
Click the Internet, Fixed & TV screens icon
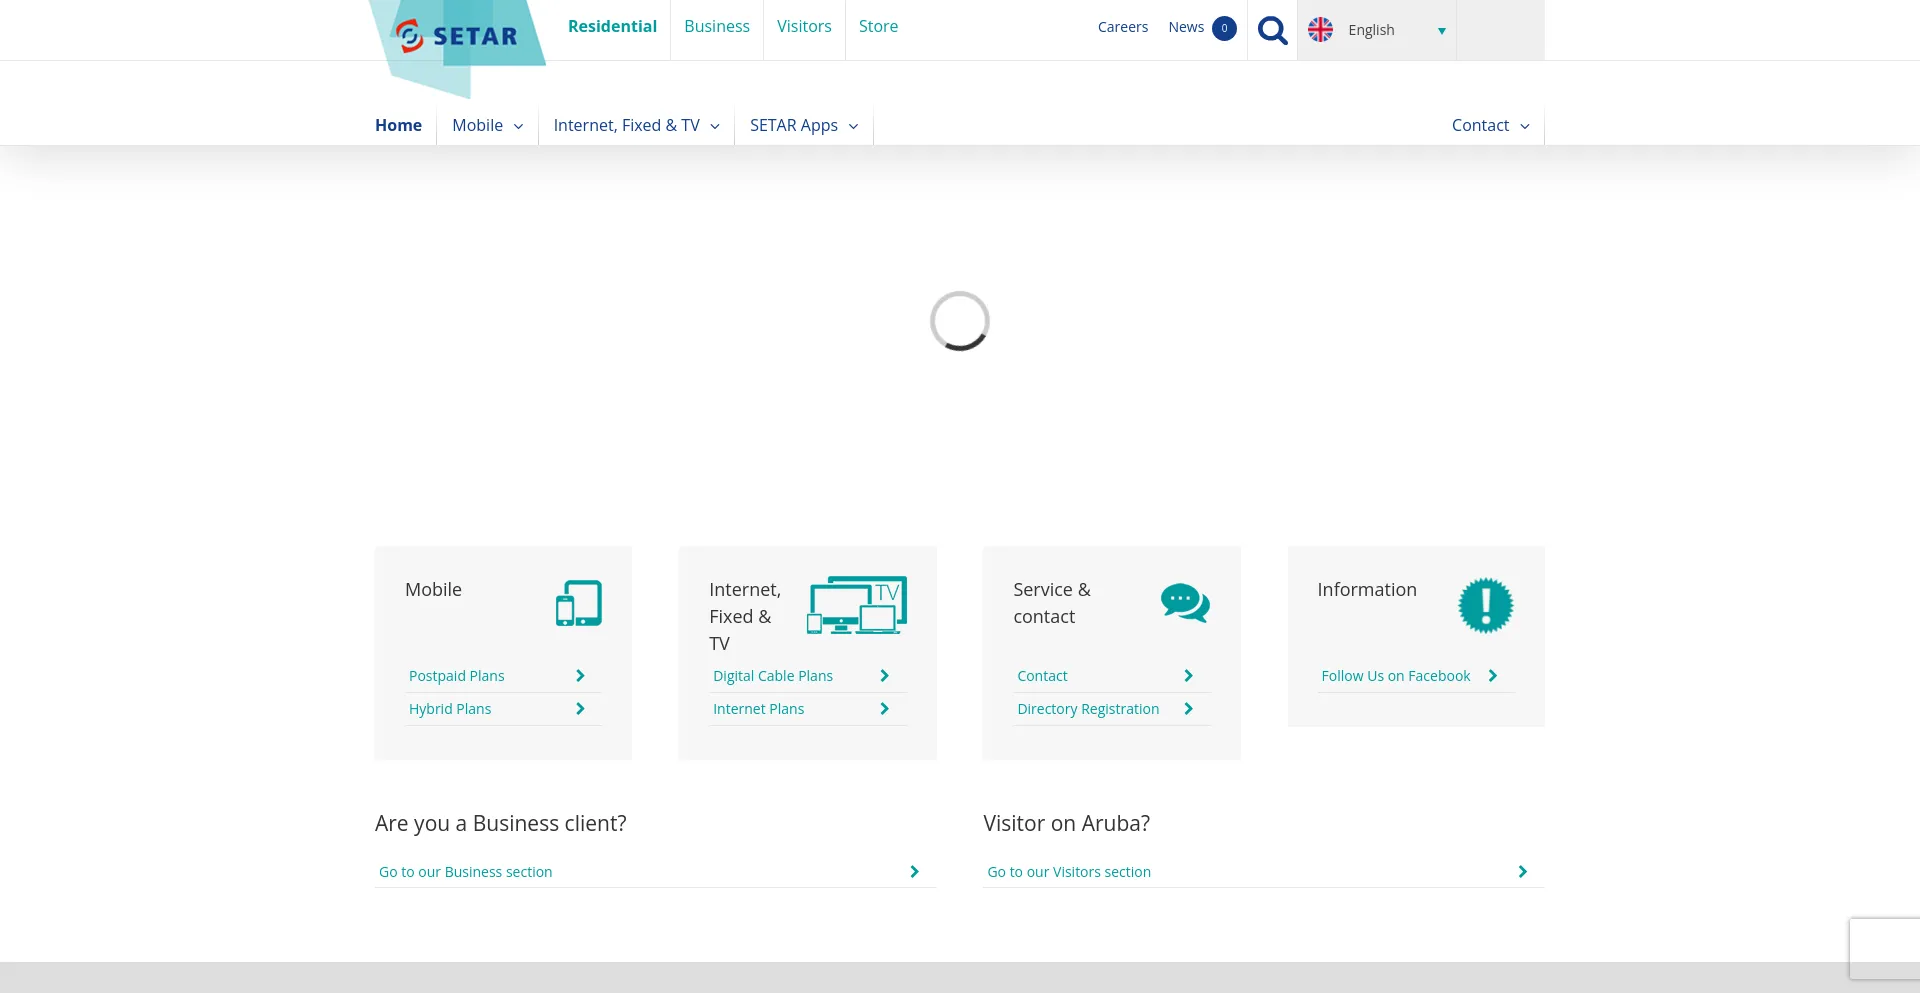point(857,605)
